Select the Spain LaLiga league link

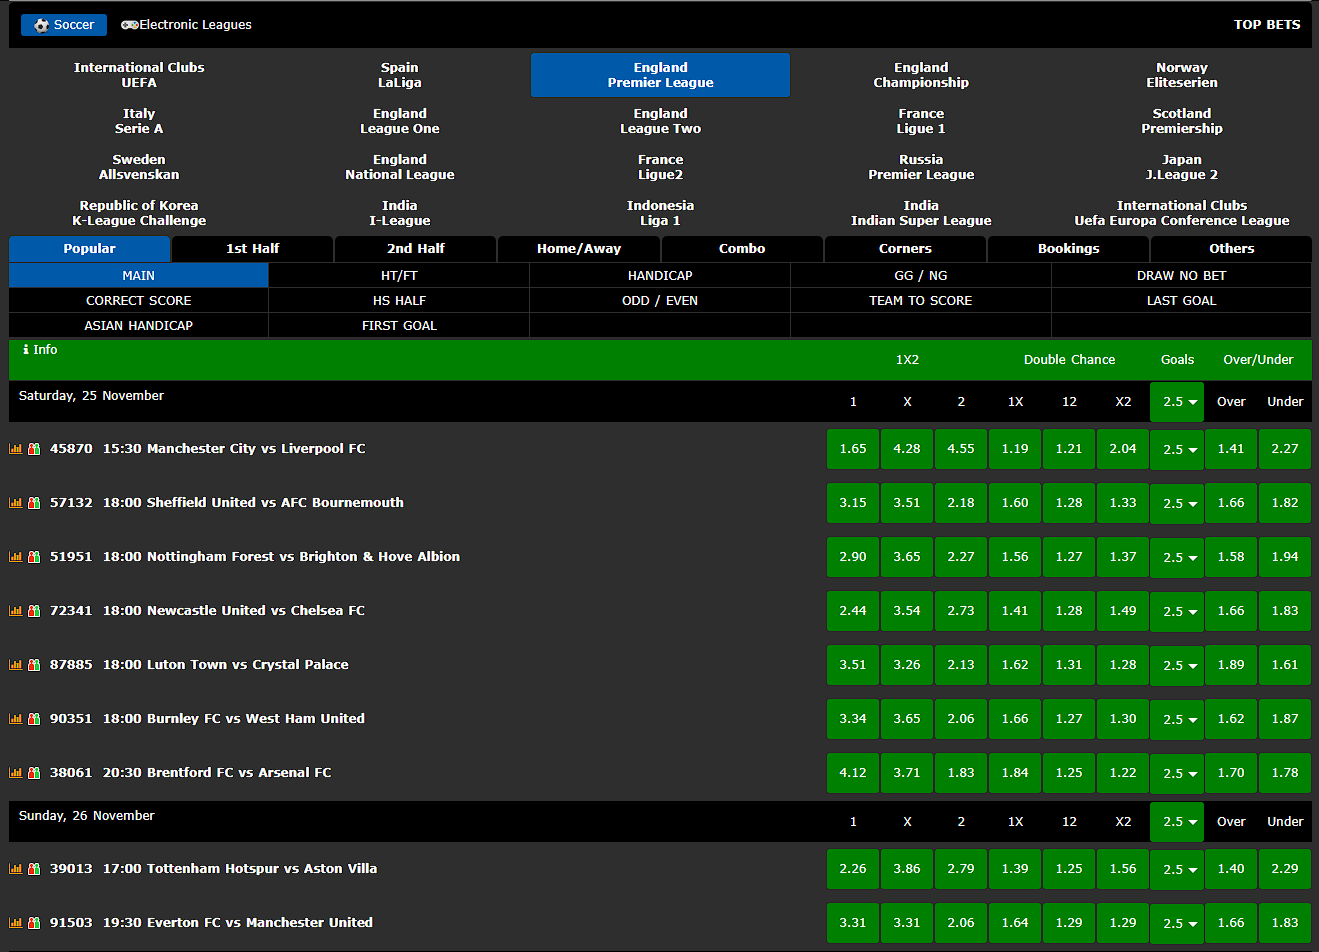click(400, 75)
